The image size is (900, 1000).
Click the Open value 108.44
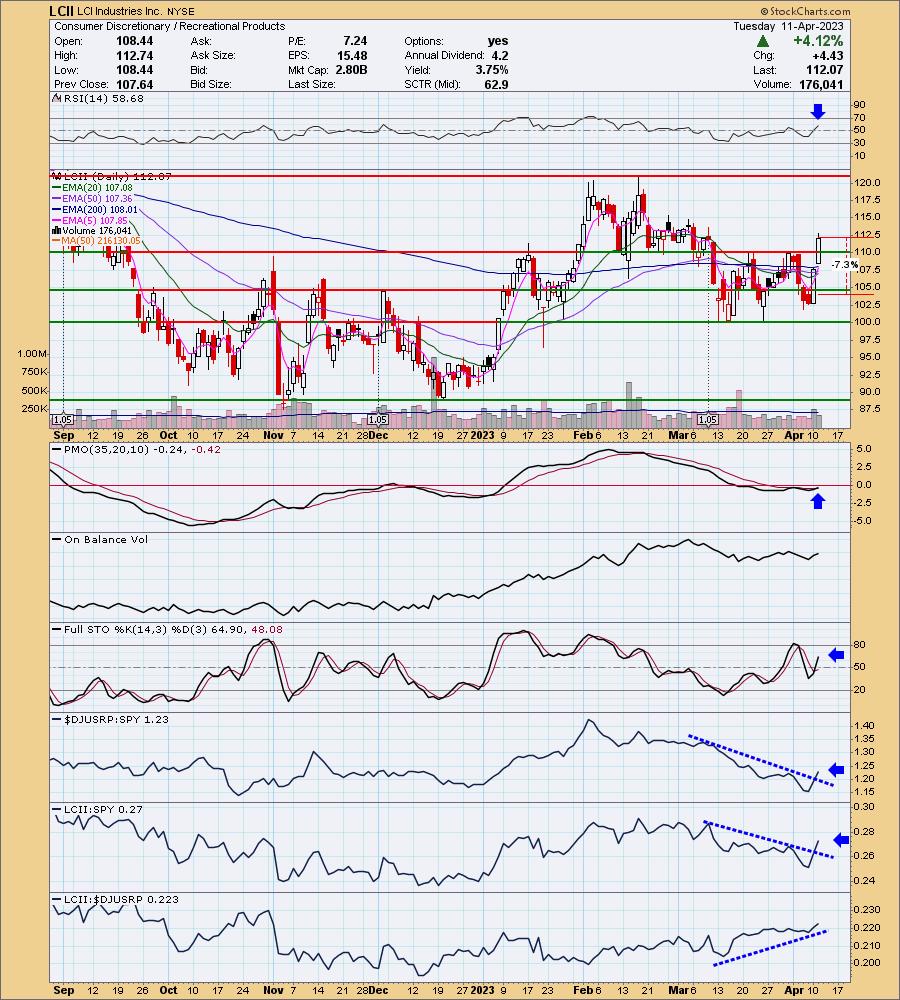135,41
